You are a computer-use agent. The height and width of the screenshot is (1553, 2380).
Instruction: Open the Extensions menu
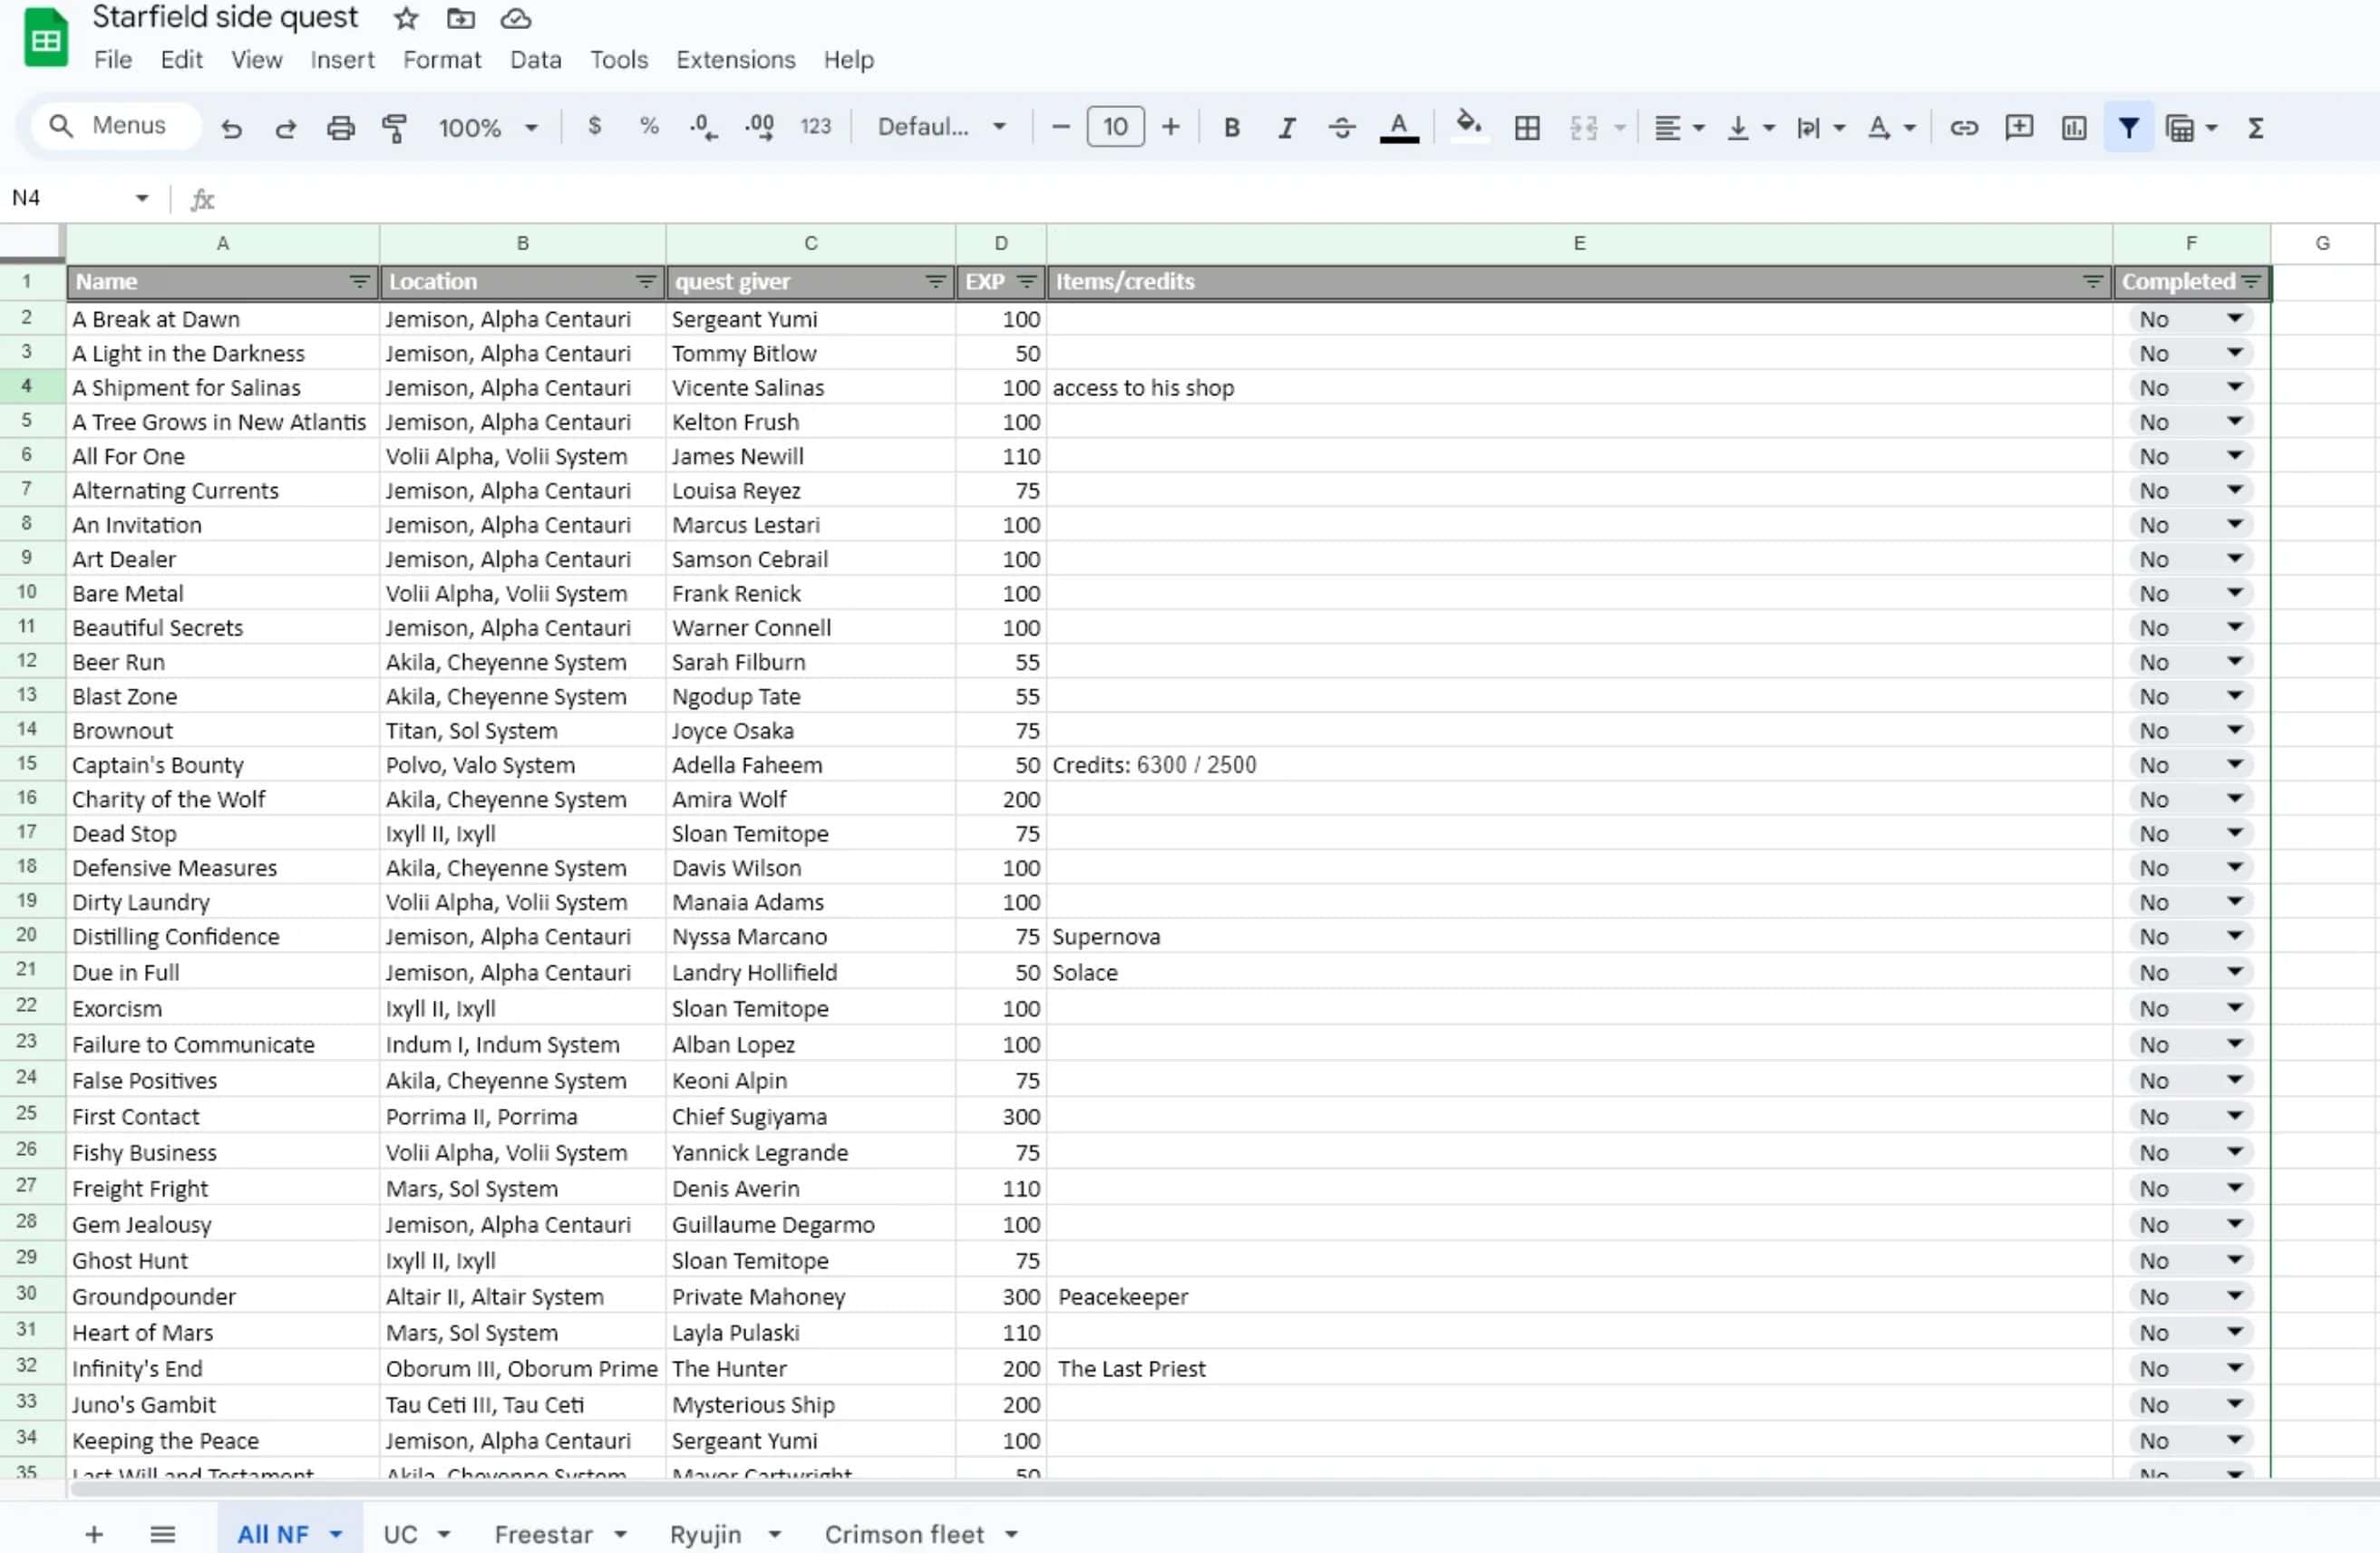735,60
